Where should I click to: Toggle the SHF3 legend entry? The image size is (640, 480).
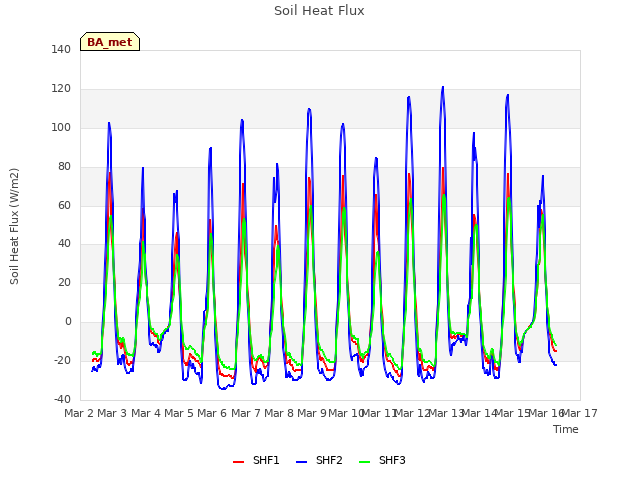coord(382,460)
